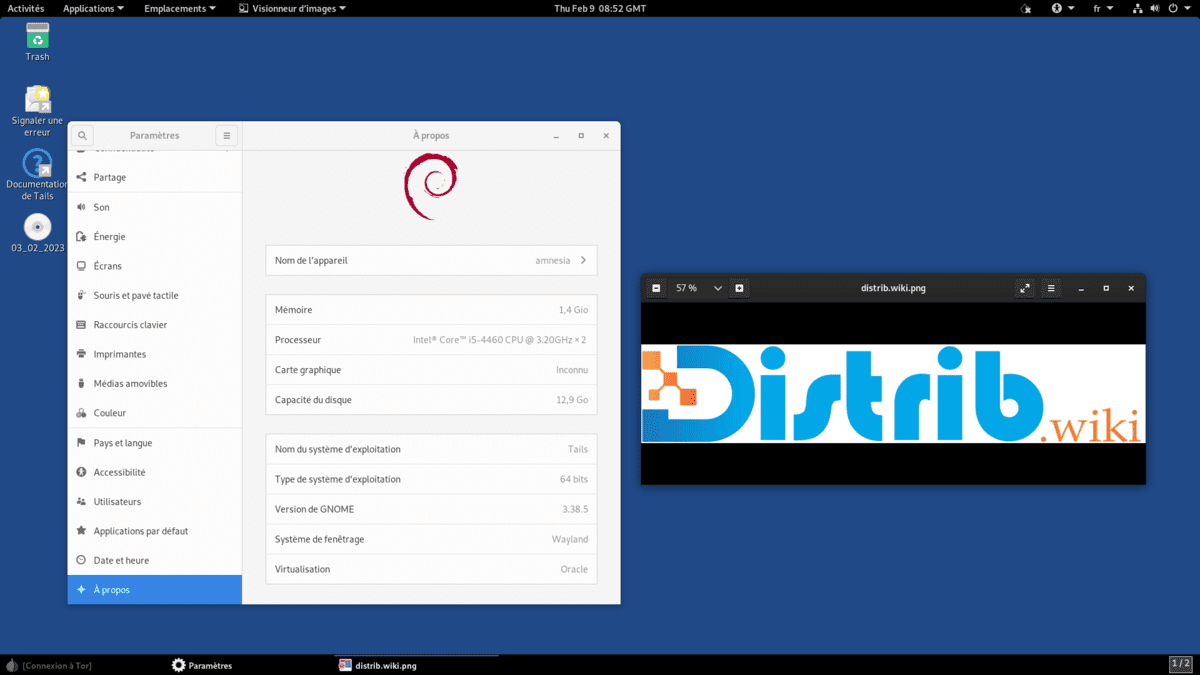Open the Signaler une erreur desktop icon

37,110
